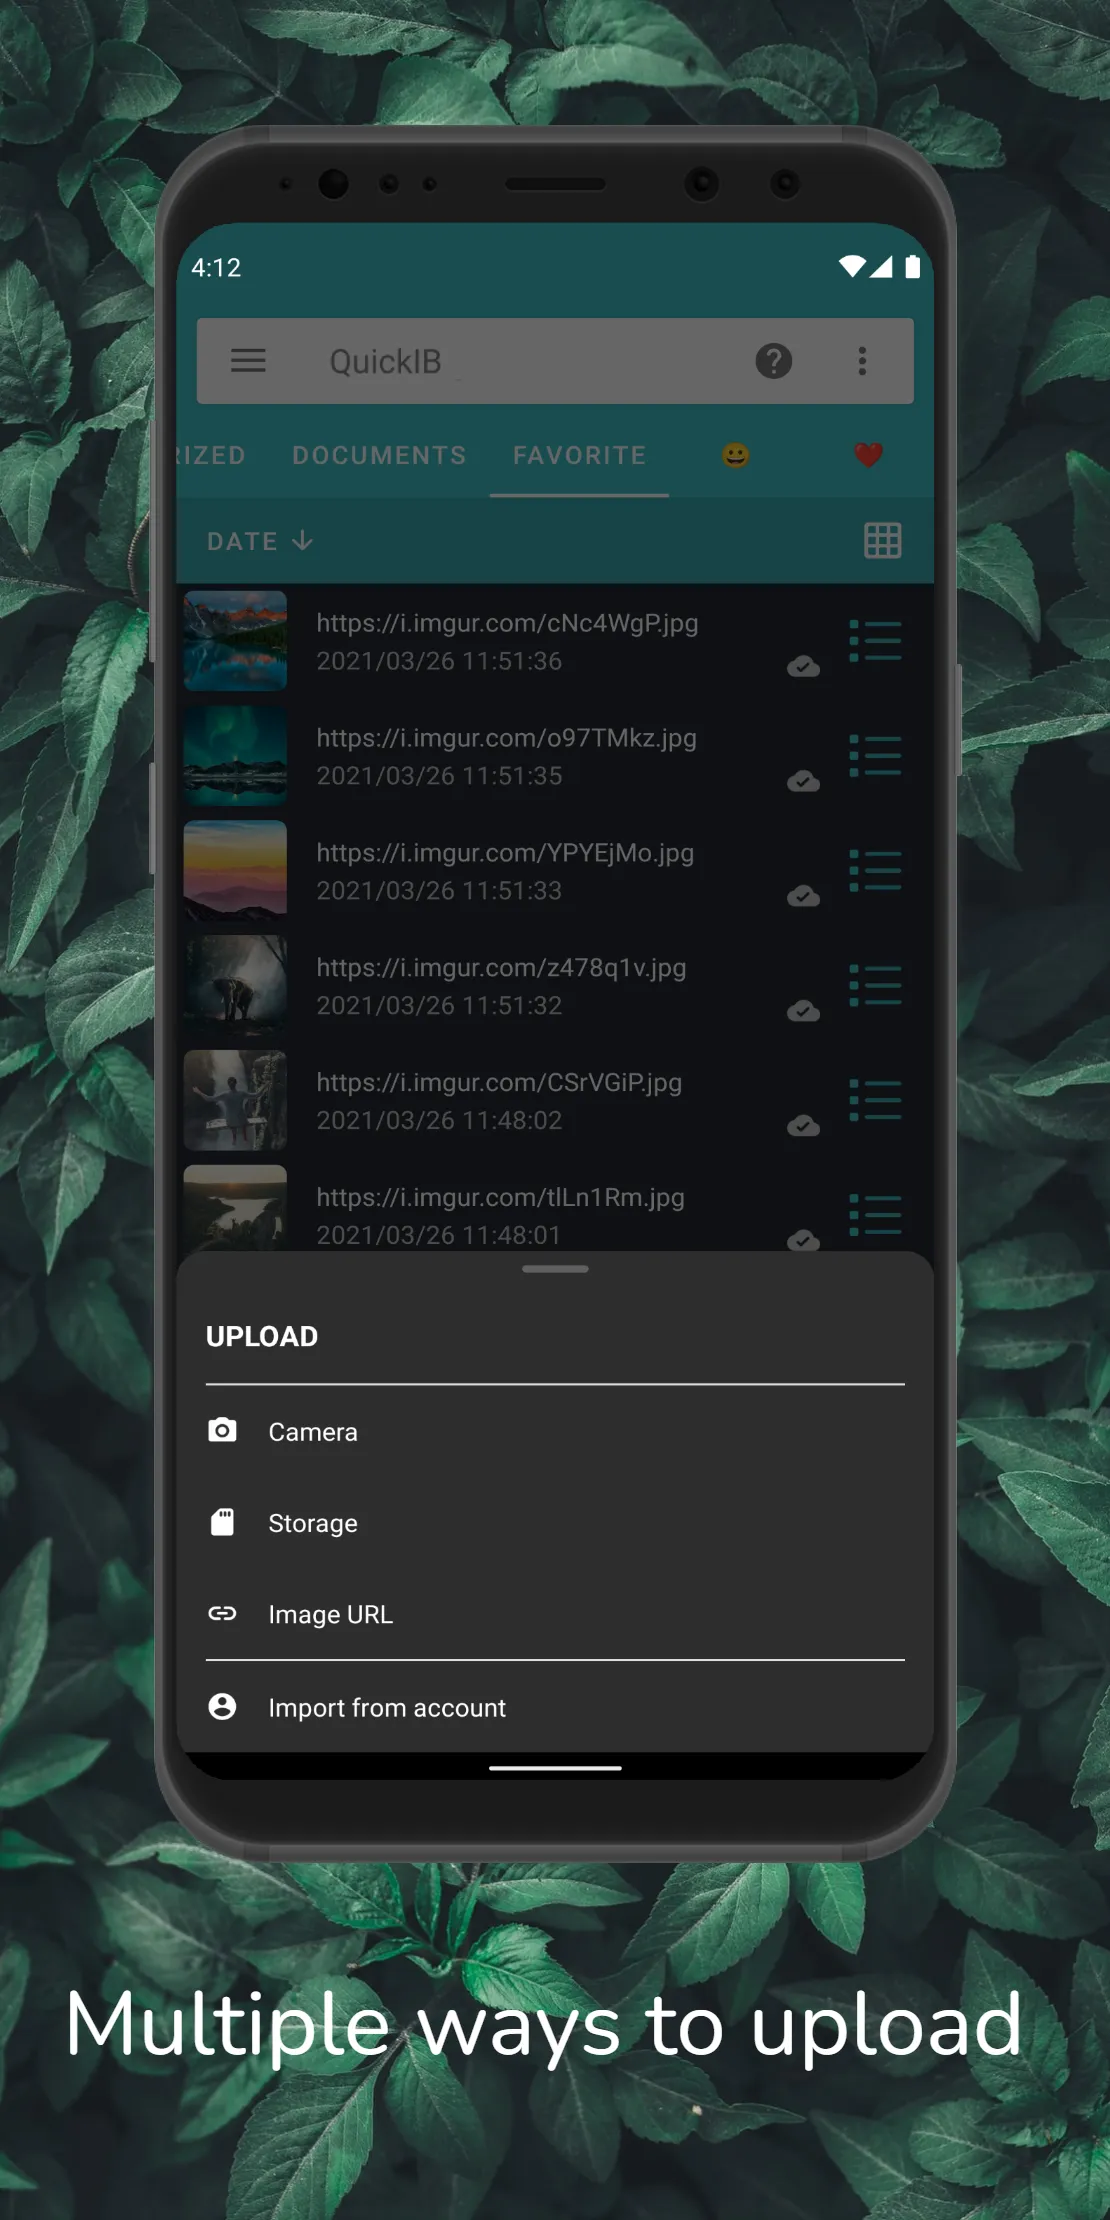Tap the 4:12 clock in status bar
The height and width of the screenshot is (2220, 1110).
click(216, 267)
